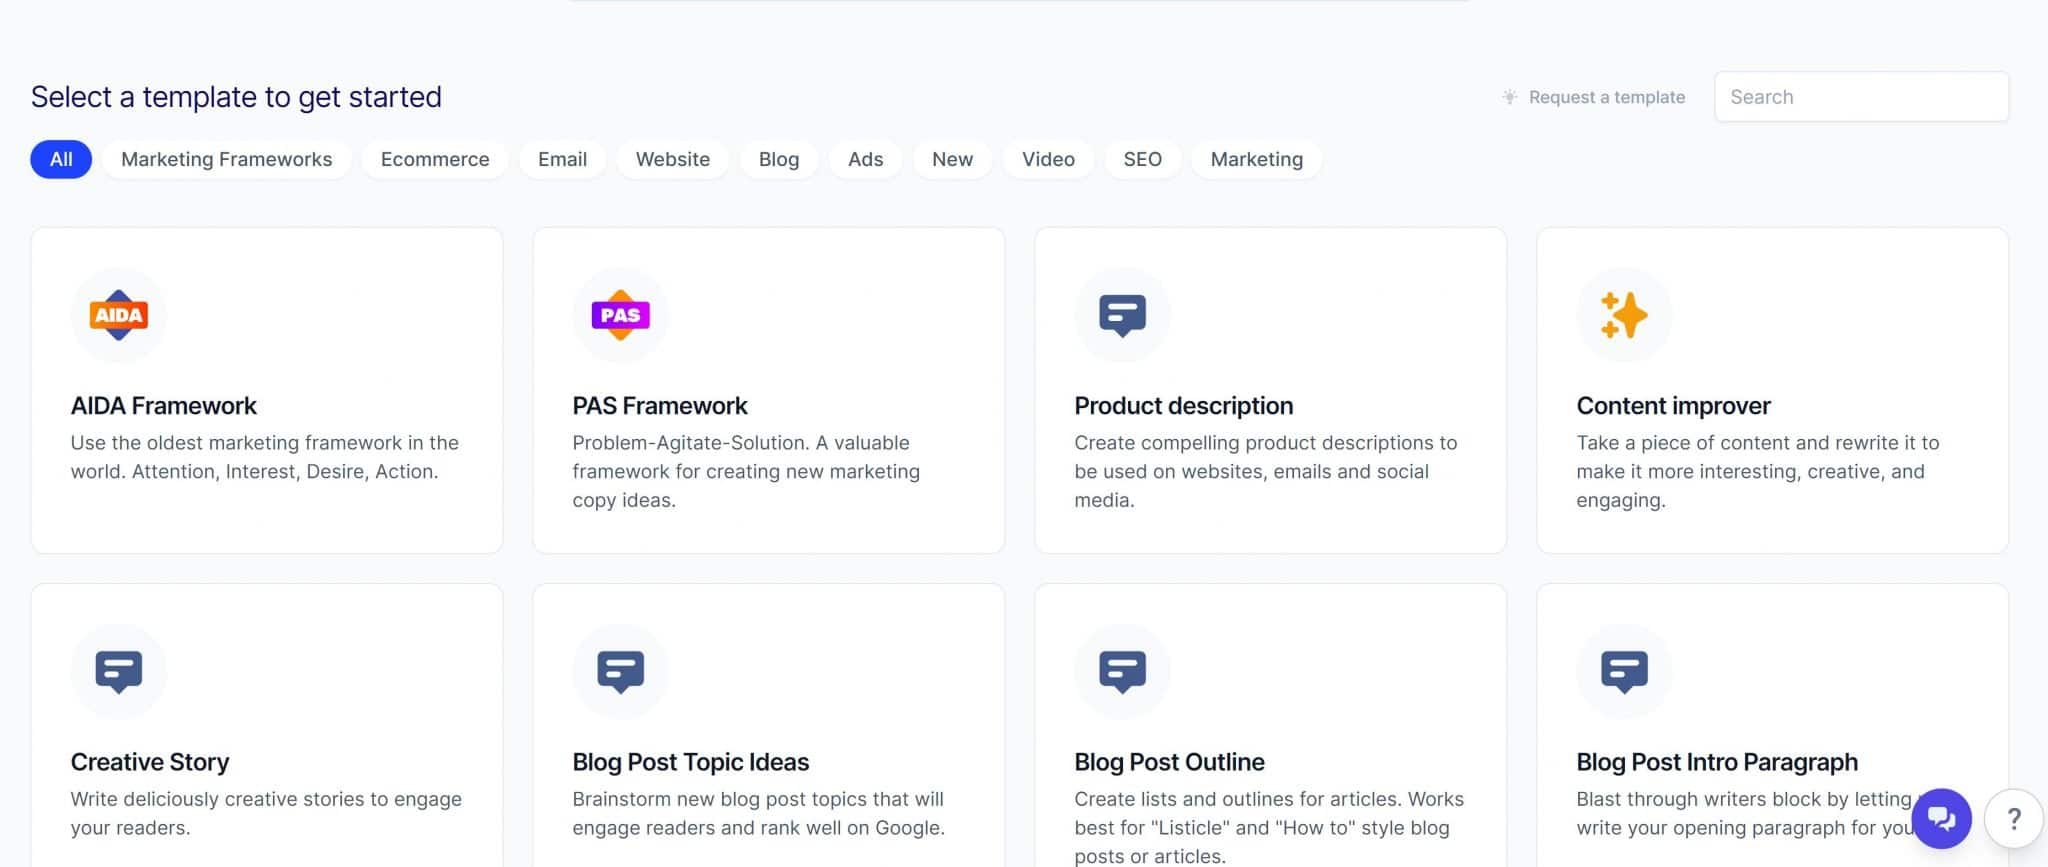The height and width of the screenshot is (867, 2048).
Task: Filter templates by Marketing Frameworks
Action: point(226,159)
